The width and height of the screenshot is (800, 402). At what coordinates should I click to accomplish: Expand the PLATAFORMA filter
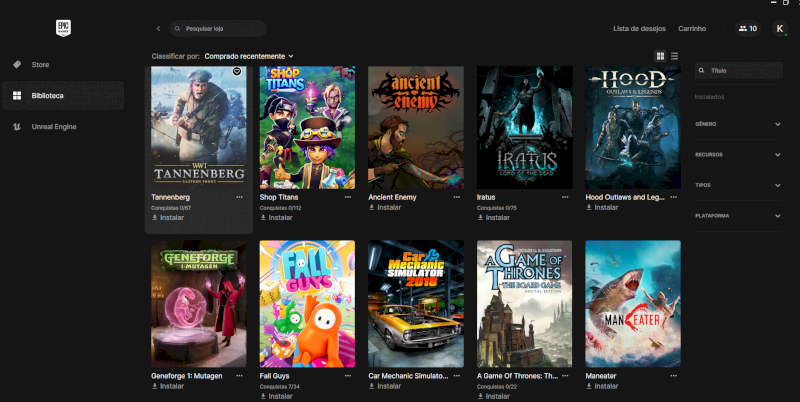click(739, 216)
